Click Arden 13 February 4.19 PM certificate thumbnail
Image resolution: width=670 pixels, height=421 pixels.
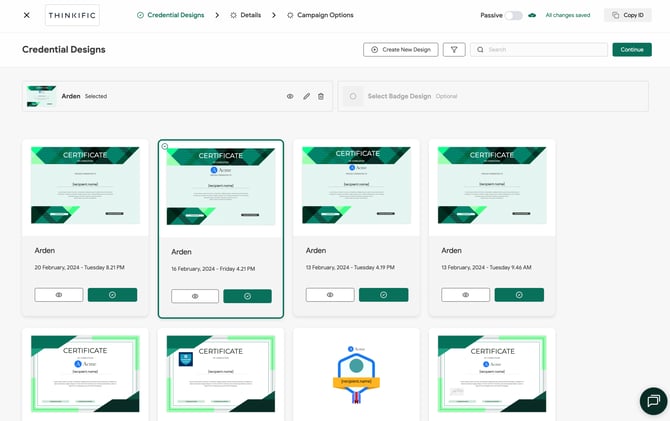click(356, 185)
